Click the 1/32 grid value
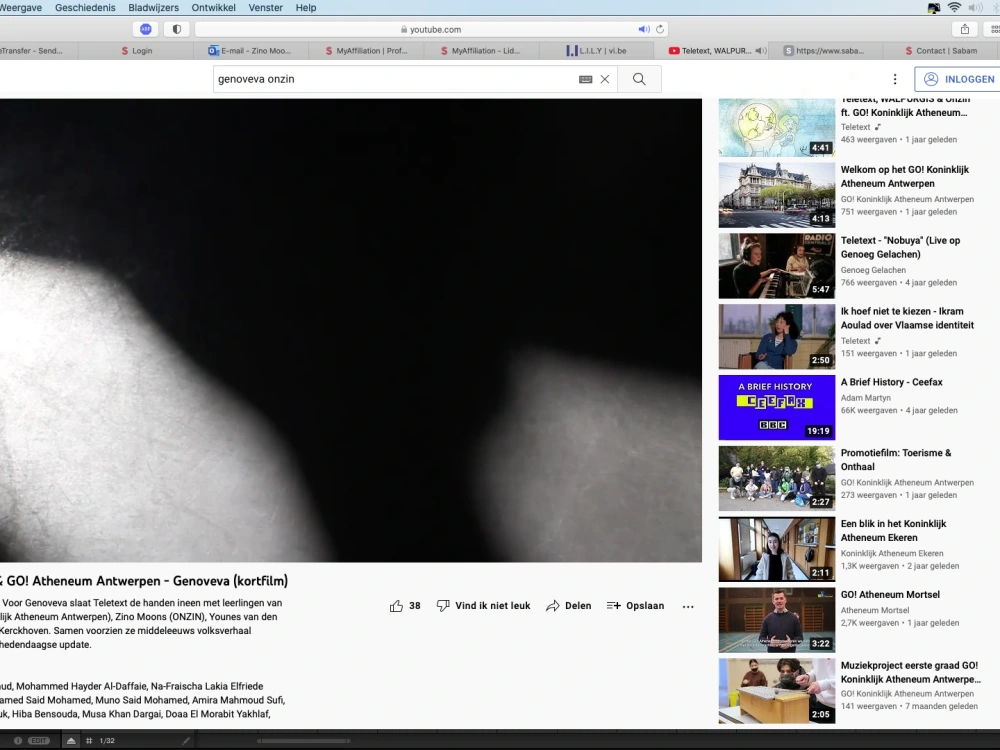1000x750 pixels. (x=107, y=740)
